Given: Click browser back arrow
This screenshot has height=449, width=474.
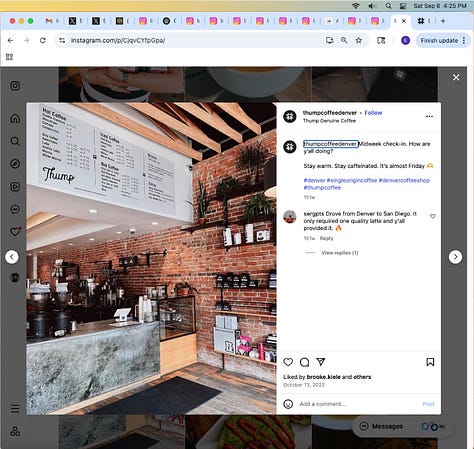Looking at the screenshot, I should pos(10,40).
